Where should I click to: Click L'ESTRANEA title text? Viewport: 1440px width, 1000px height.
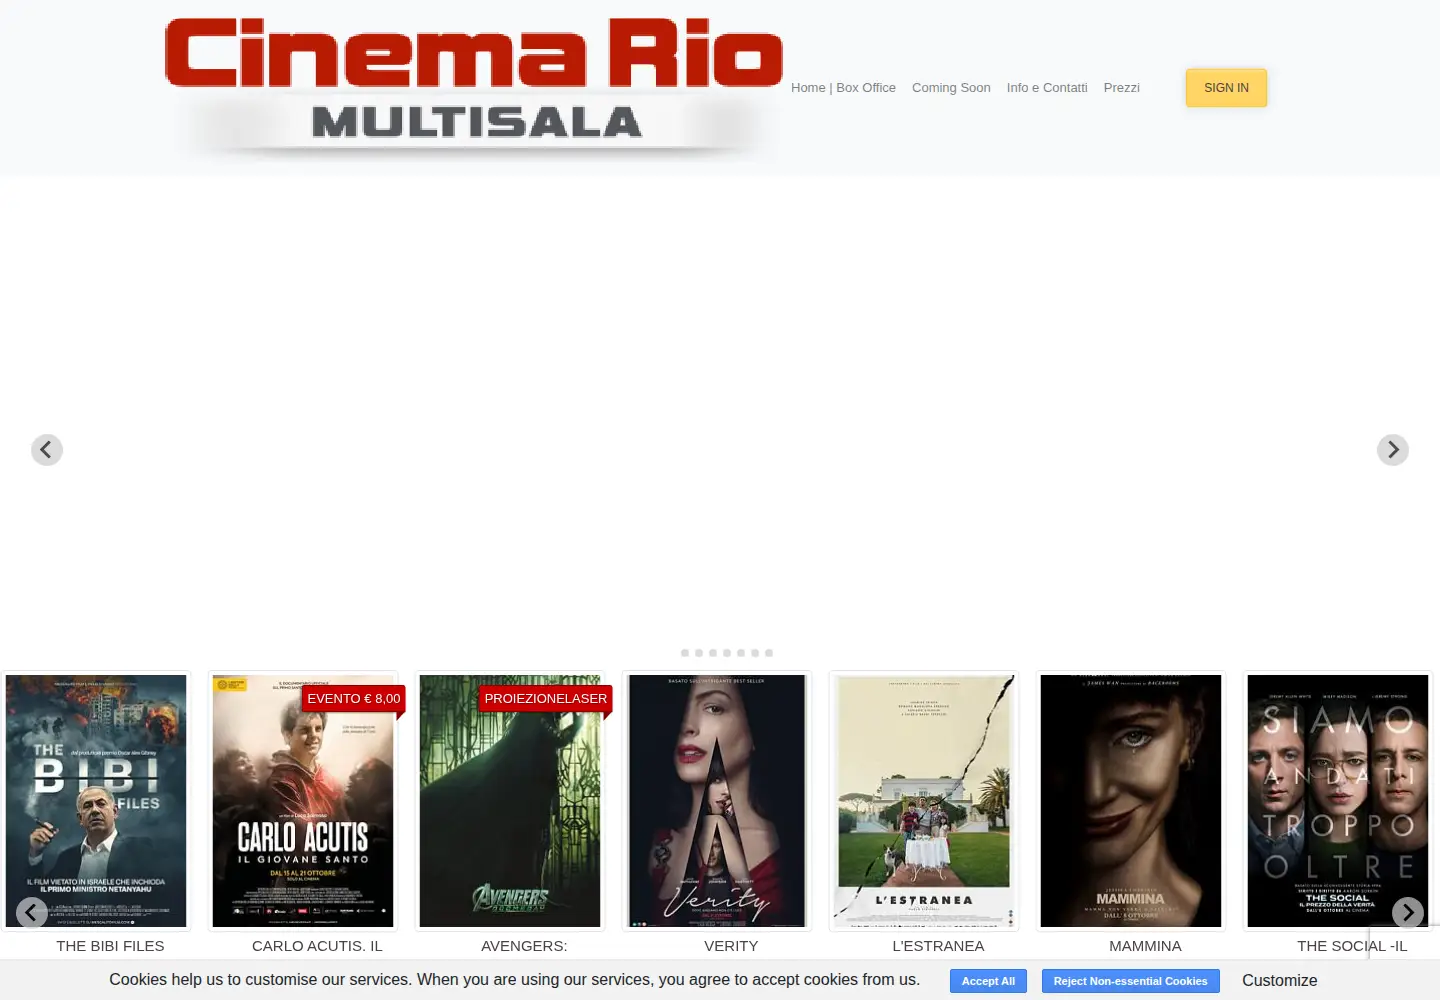pos(938,946)
